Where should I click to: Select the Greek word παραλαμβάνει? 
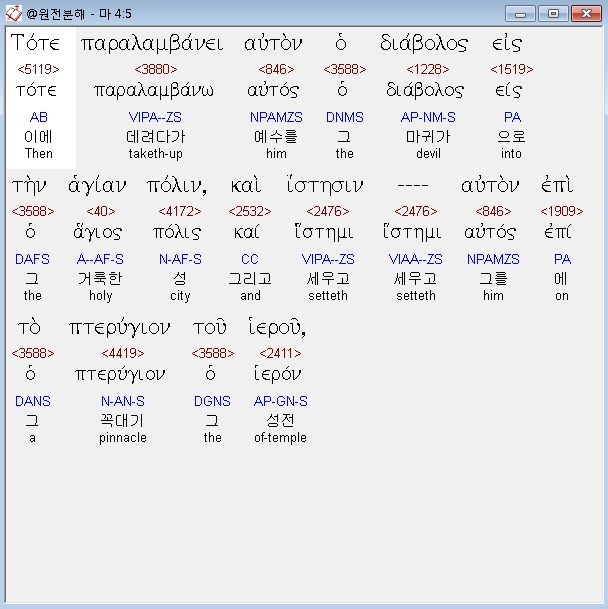click(x=152, y=44)
